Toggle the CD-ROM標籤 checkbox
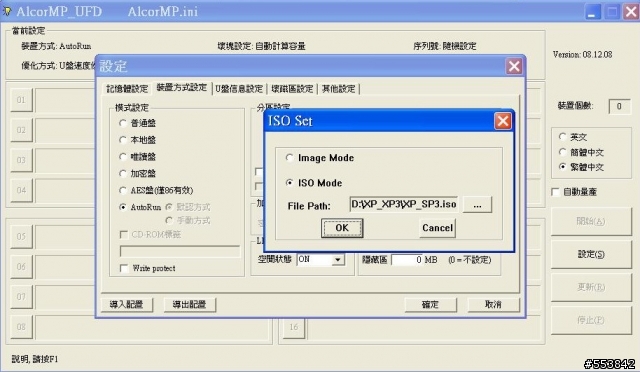This screenshot has height=372, width=640. point(123,234)
